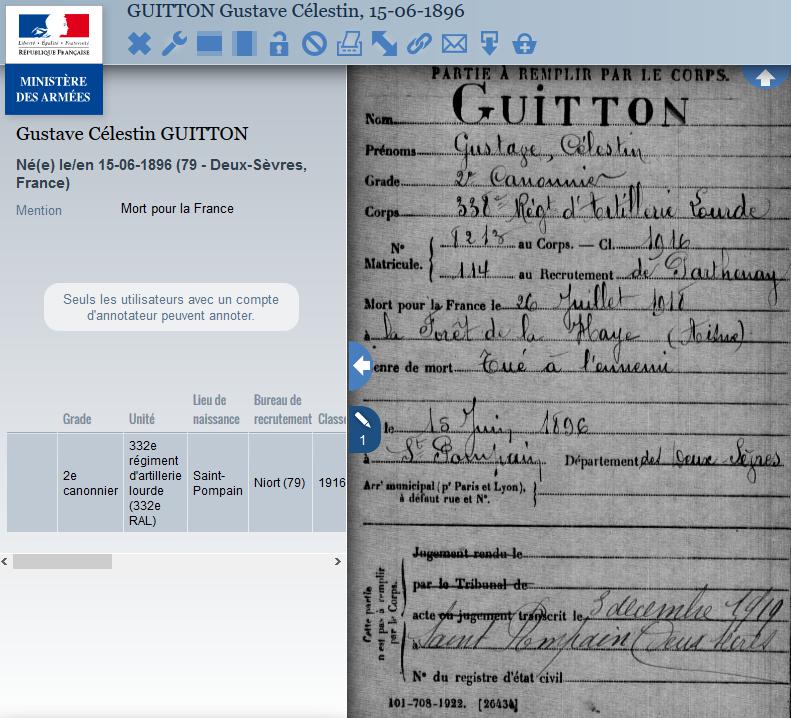Click the gray horizontal scrollbar thumb
Viewport: 791px width, 718px height.
[63, 561]
